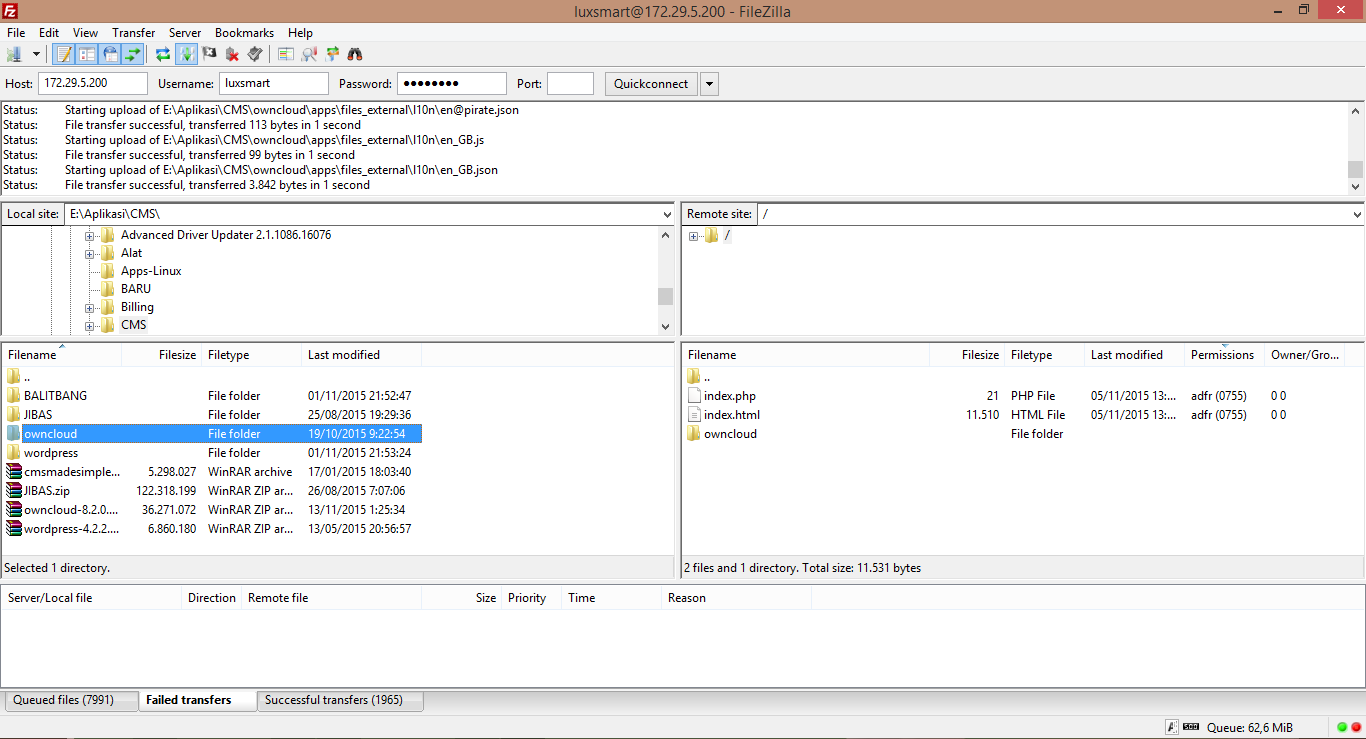The image size is (1366, 739).
Task: Click the Host input field
Action: coord(93,84)
